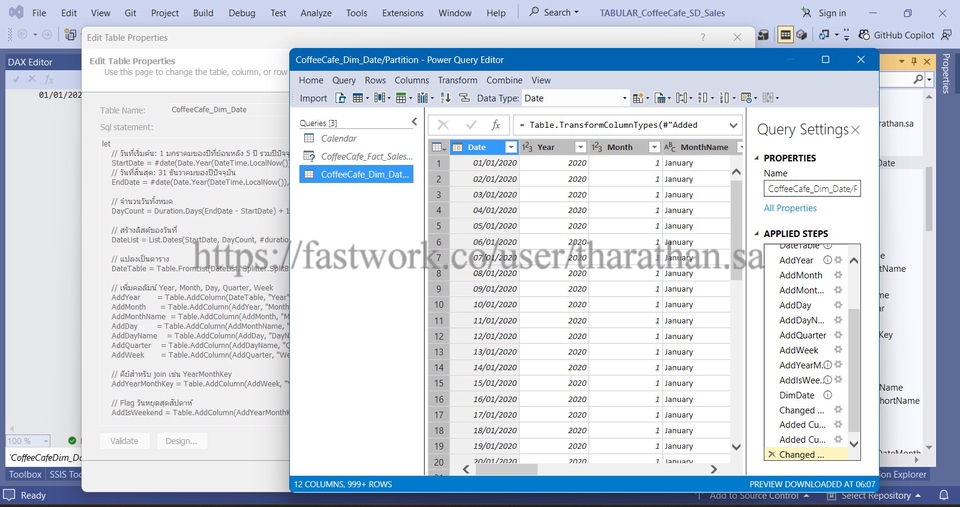
Task: Open the Data Type dropdown
Action: pos(623,98)
